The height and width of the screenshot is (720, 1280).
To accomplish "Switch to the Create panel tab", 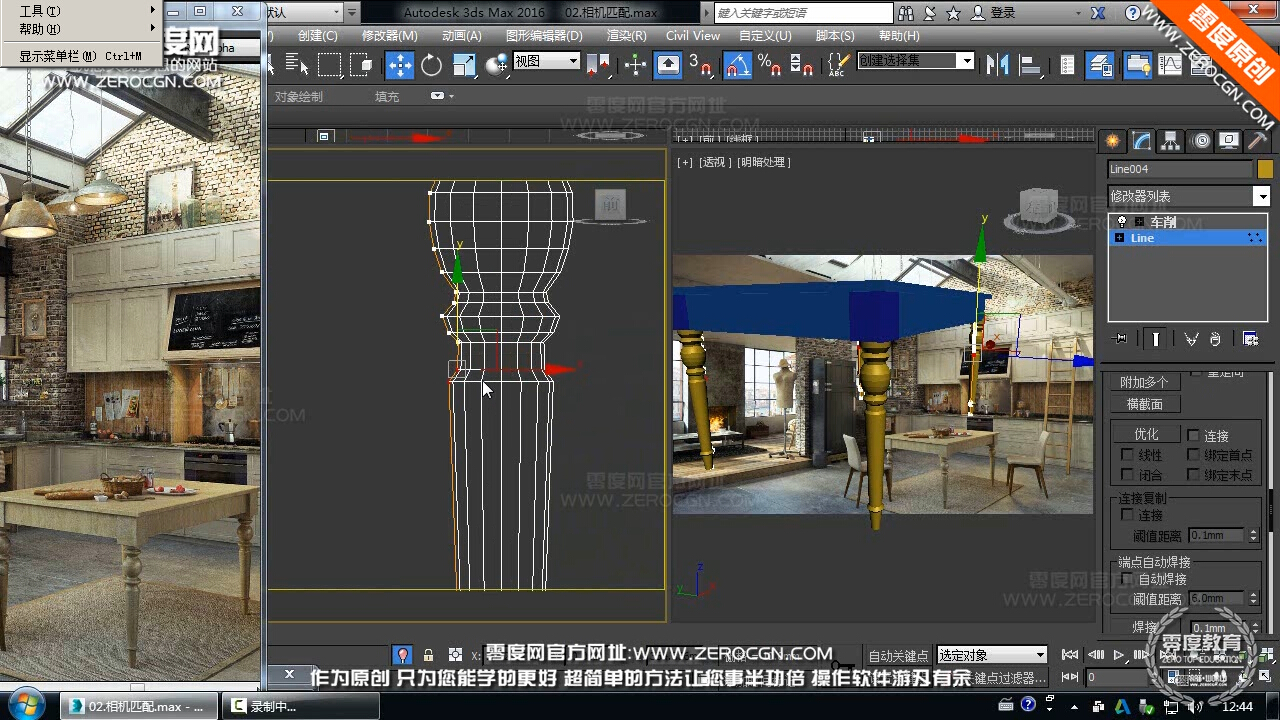I will coord(1112,141).
